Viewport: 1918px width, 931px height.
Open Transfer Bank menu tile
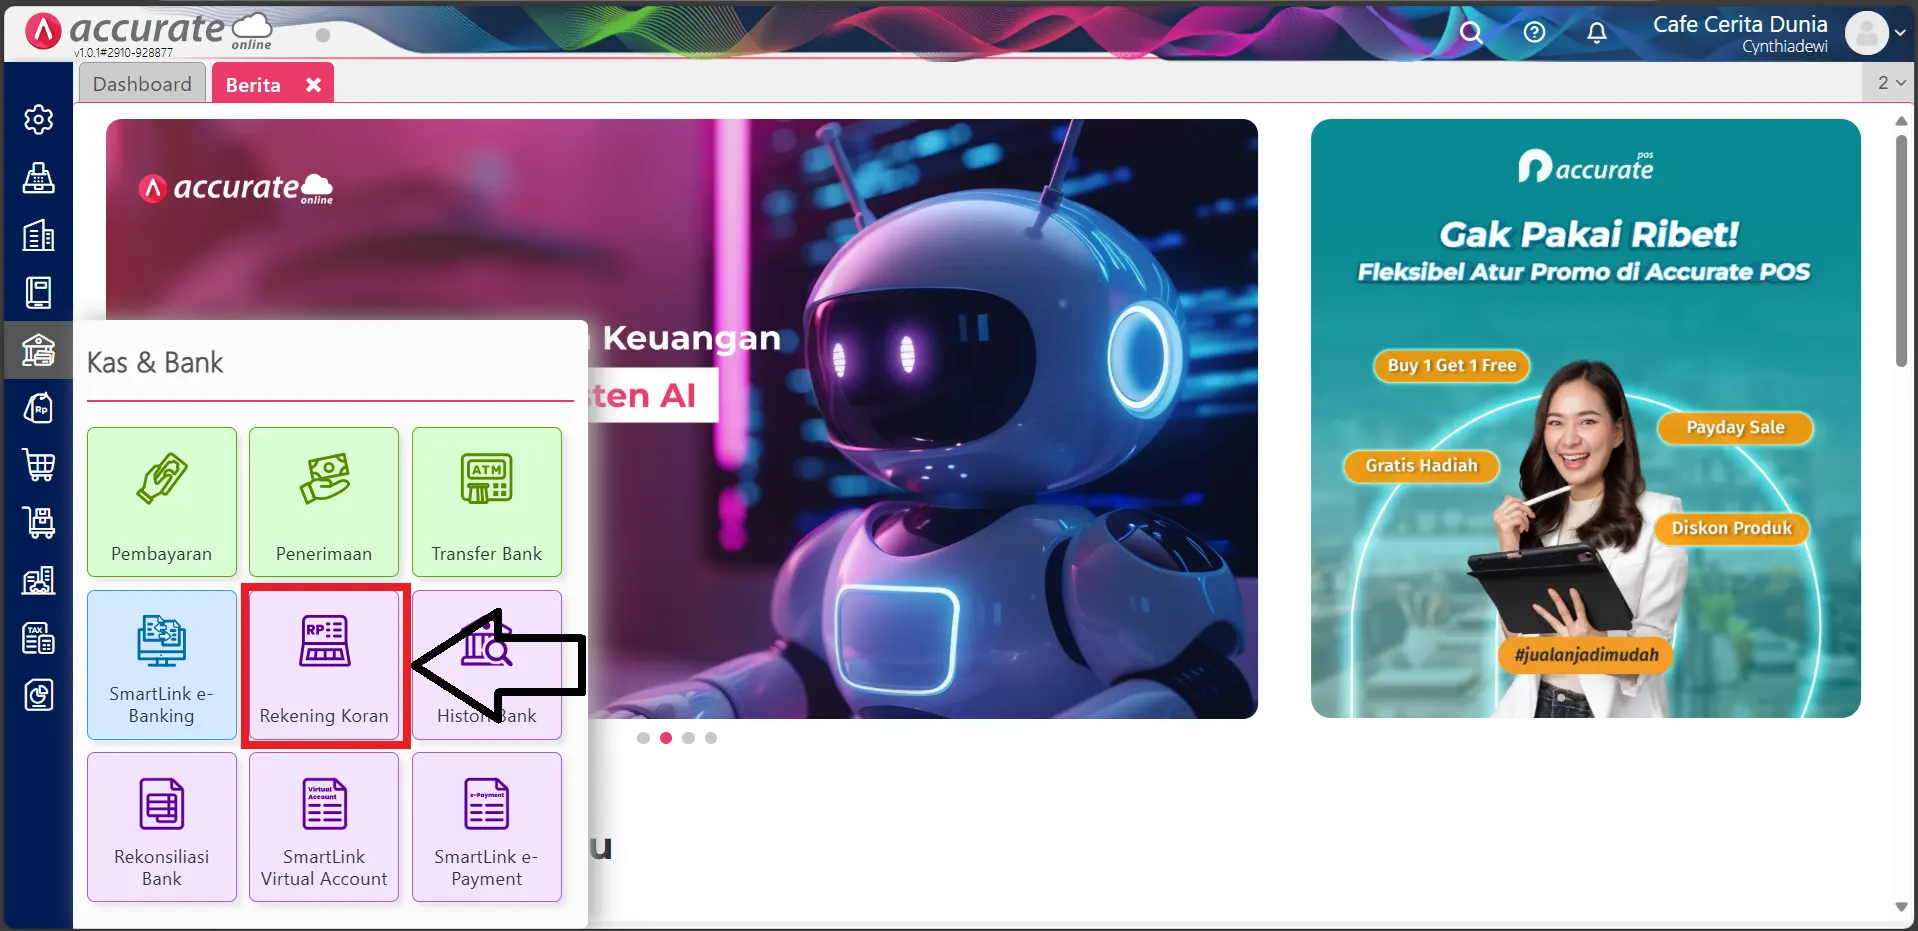click(486, 501)
